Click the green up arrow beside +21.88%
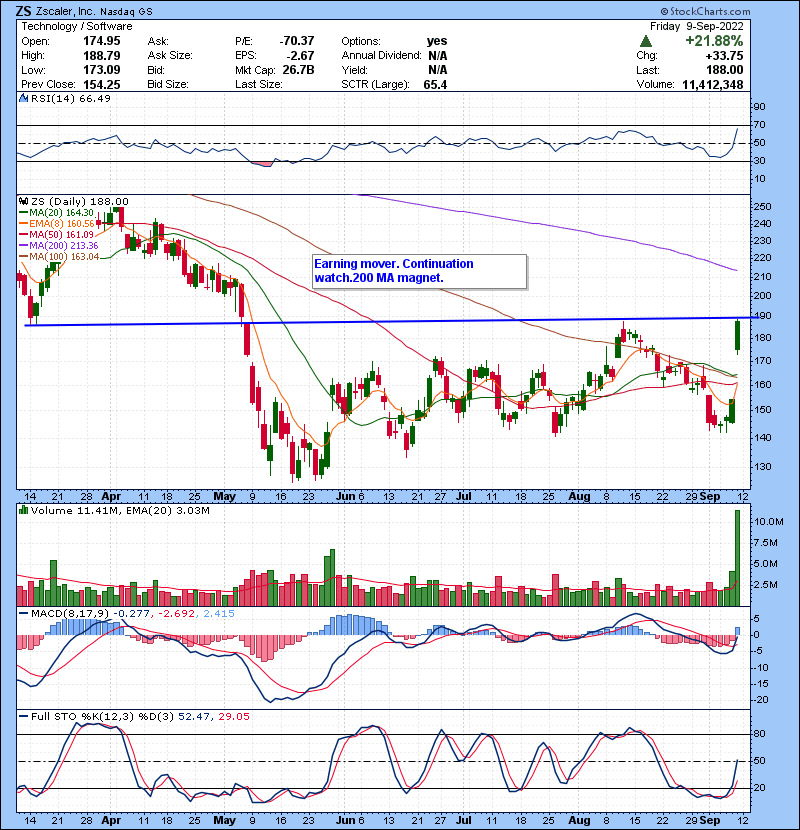The width and height of the screenshot is (800, 830). pyautogui.click(x=649, y=41)
